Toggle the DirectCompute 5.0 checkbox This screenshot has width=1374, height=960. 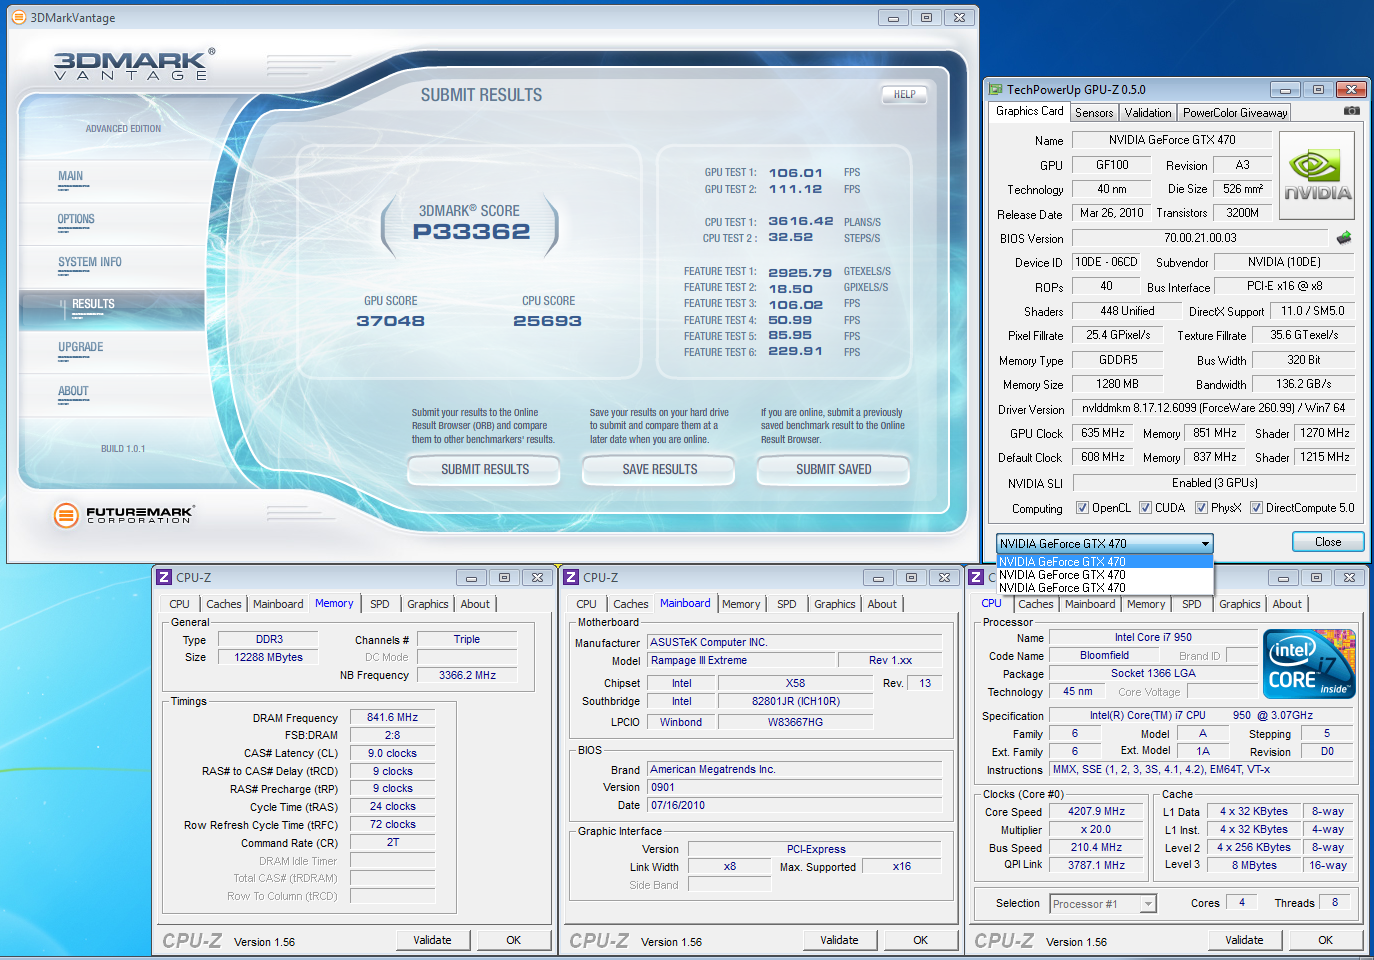(x=1256, y=508)
